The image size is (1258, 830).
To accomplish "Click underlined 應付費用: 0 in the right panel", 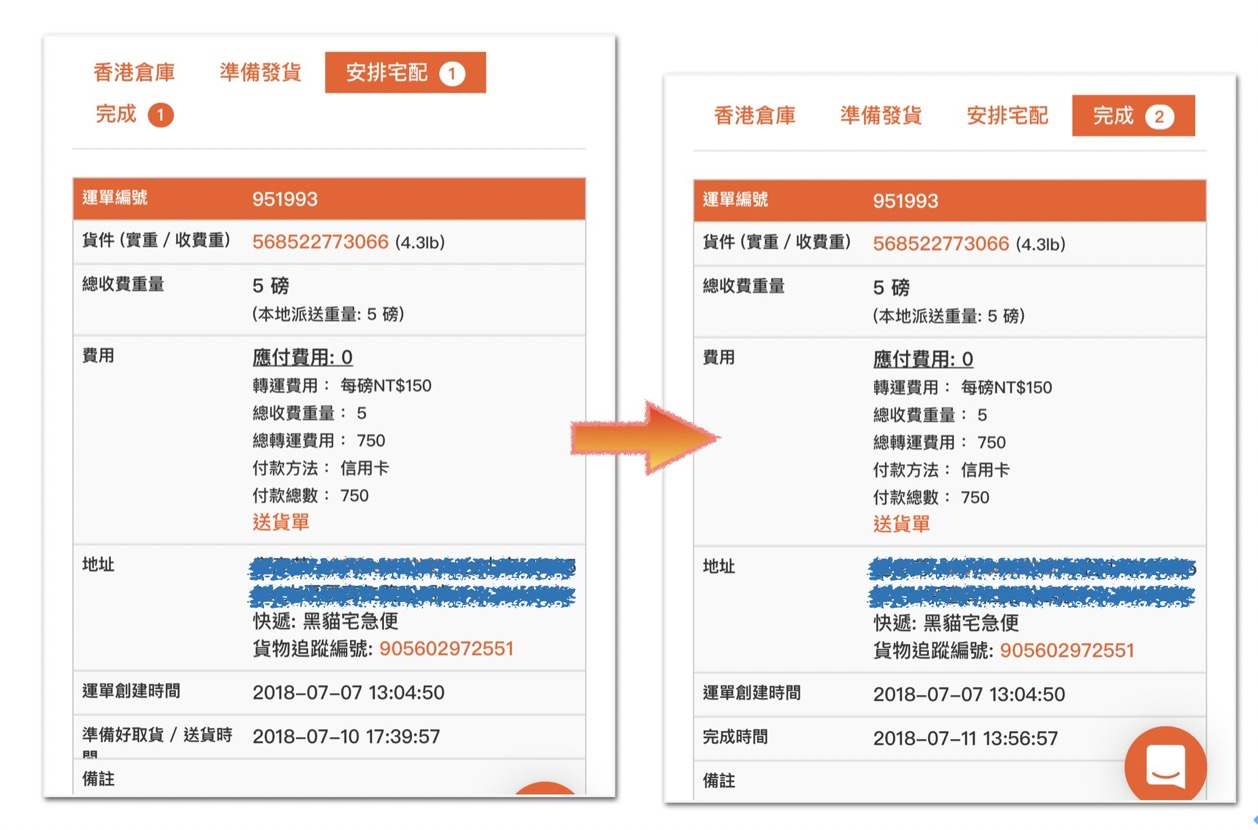I will (x=923, y=360).
